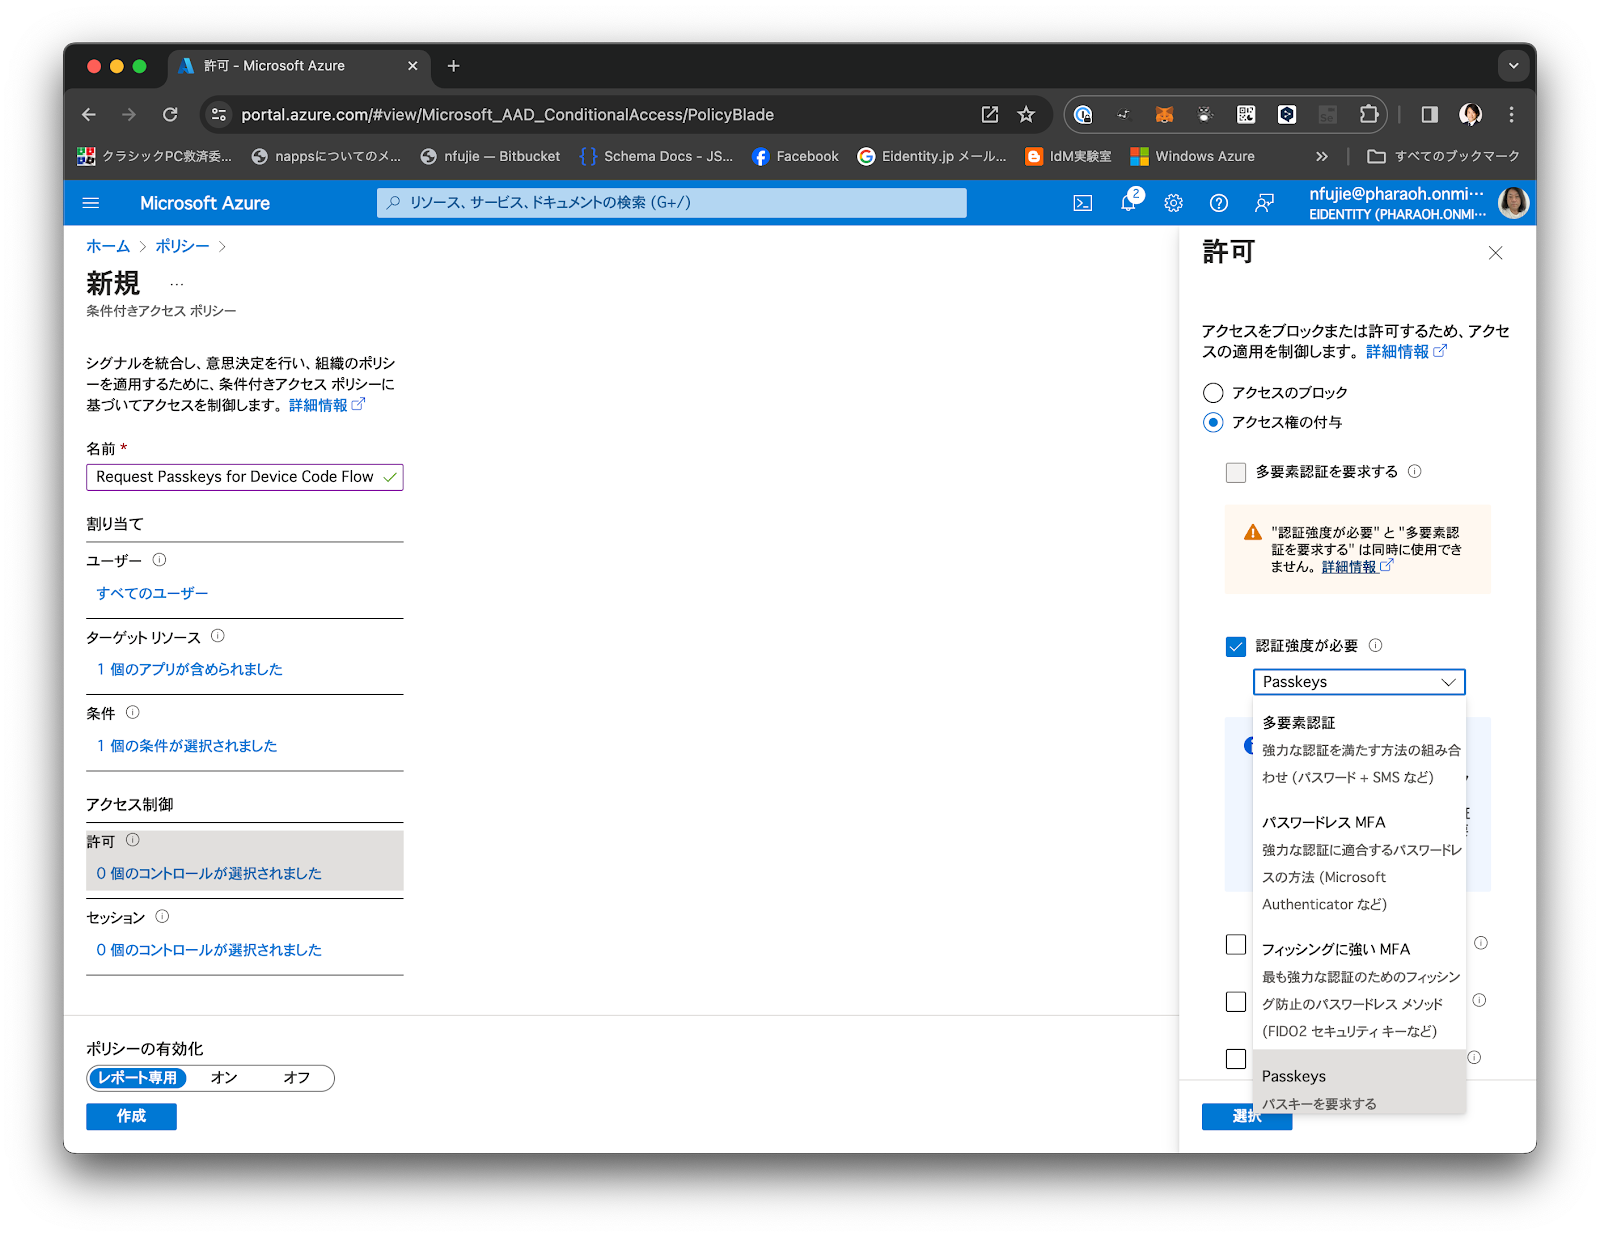Open Facebook bookmark

[x=796, y=156]
